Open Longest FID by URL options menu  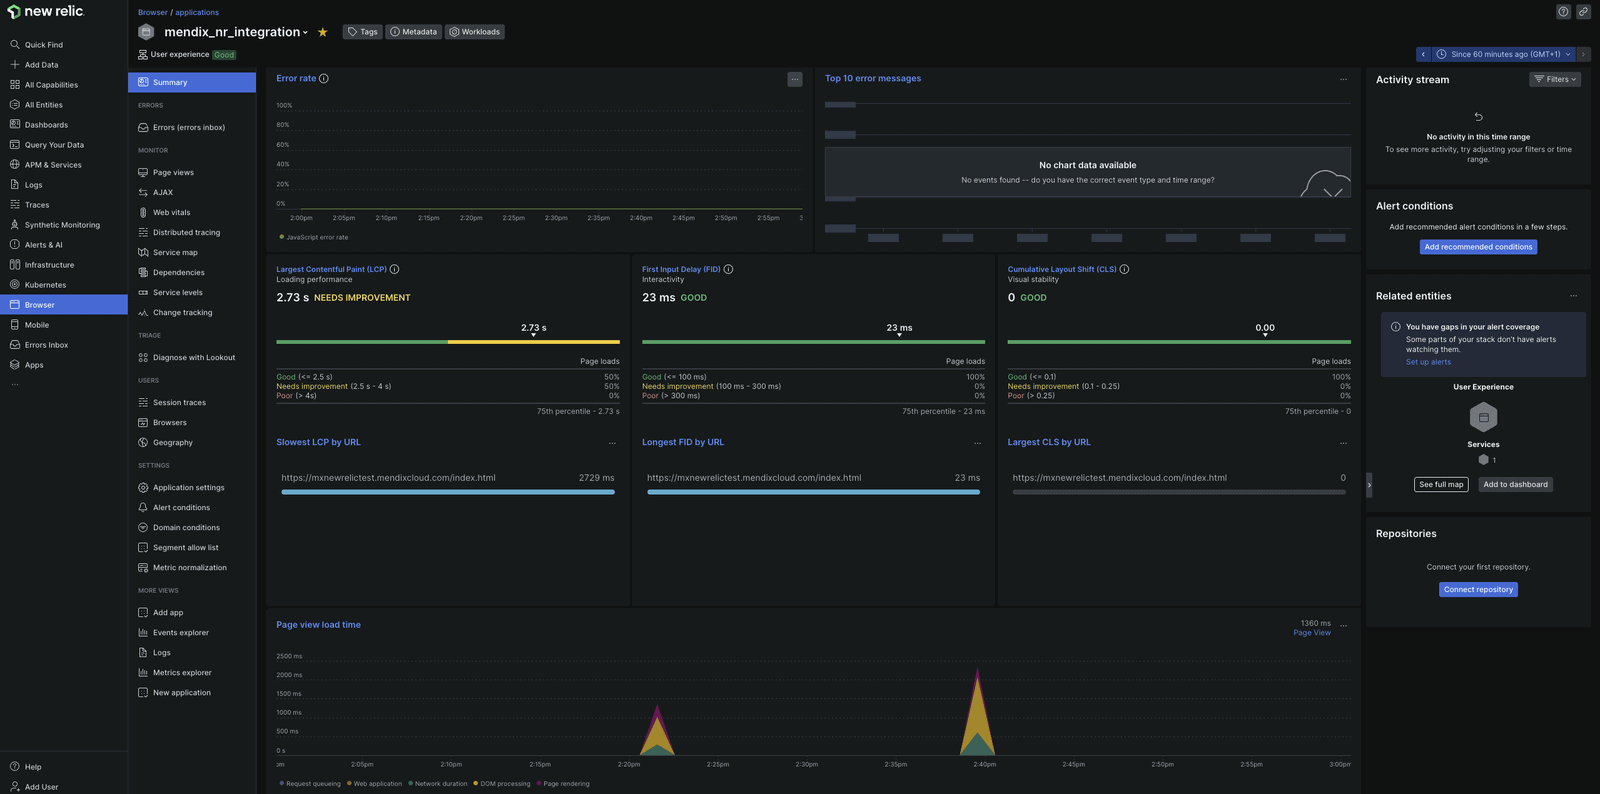click(977, 443)
